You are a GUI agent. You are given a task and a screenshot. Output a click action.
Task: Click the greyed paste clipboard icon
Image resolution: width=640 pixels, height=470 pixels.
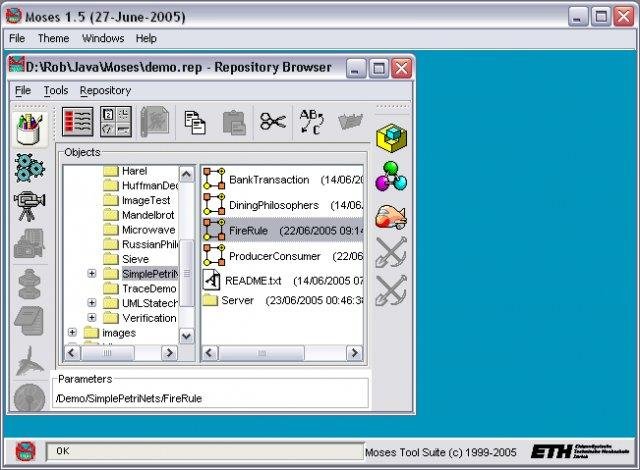(x=234, y=122)
